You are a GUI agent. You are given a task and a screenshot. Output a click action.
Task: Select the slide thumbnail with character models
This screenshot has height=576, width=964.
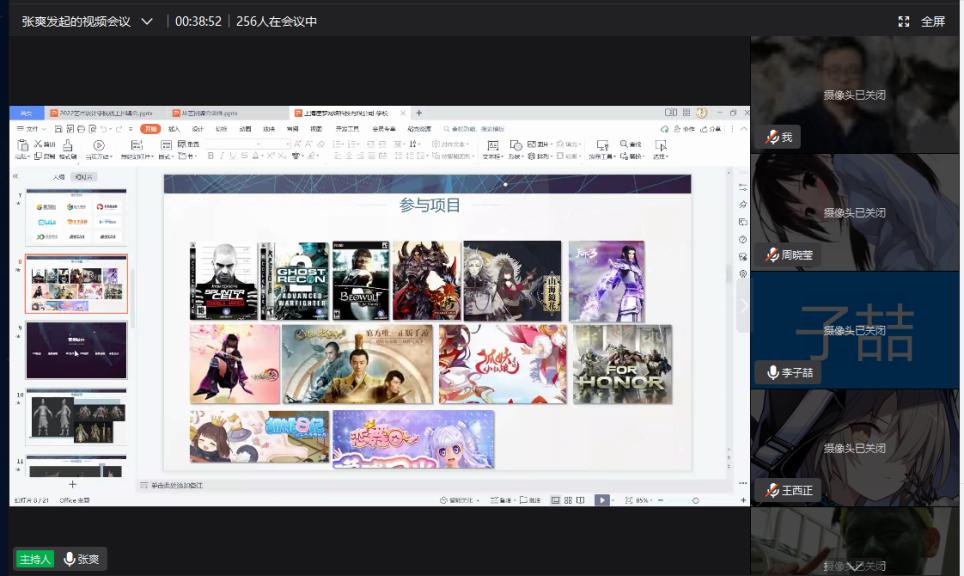click(x=76, y=413)
